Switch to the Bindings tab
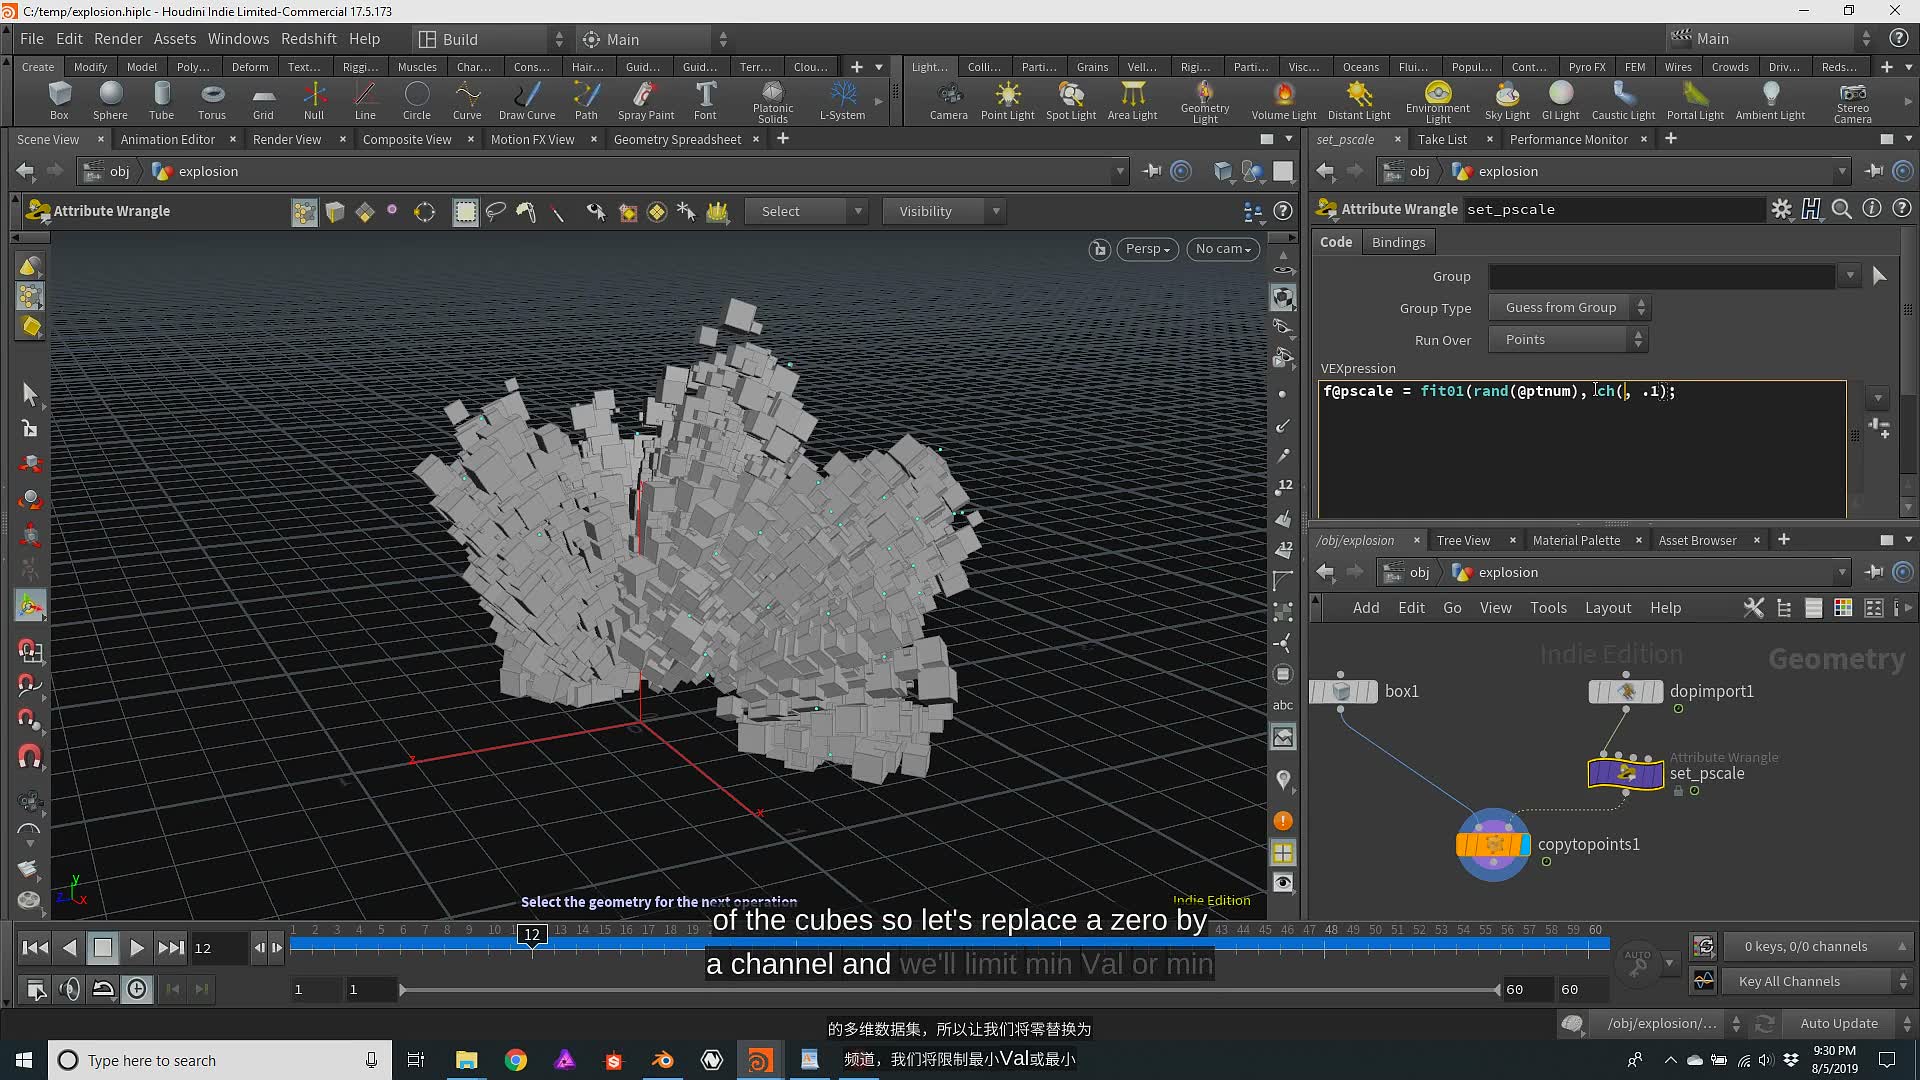The height and width of the screenshot is (1080, 1920). [1399, 241]
